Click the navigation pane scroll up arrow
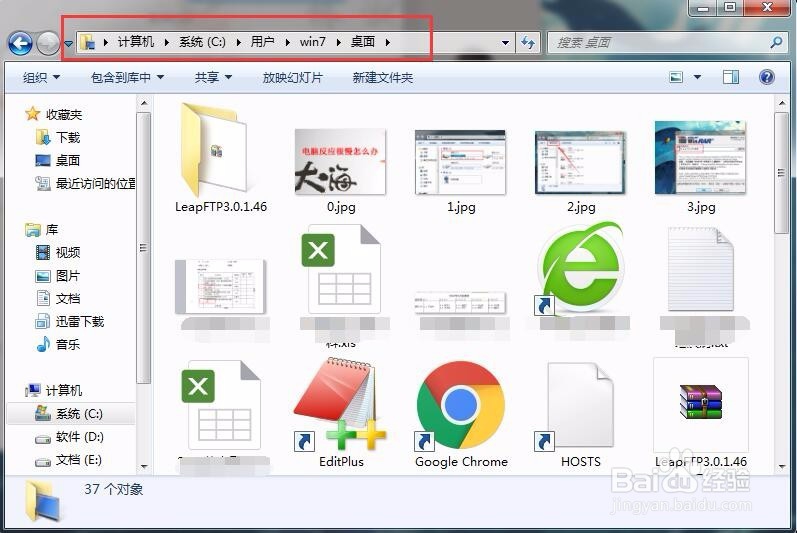This screenshot has width=797, height=533. coord(144,103)
